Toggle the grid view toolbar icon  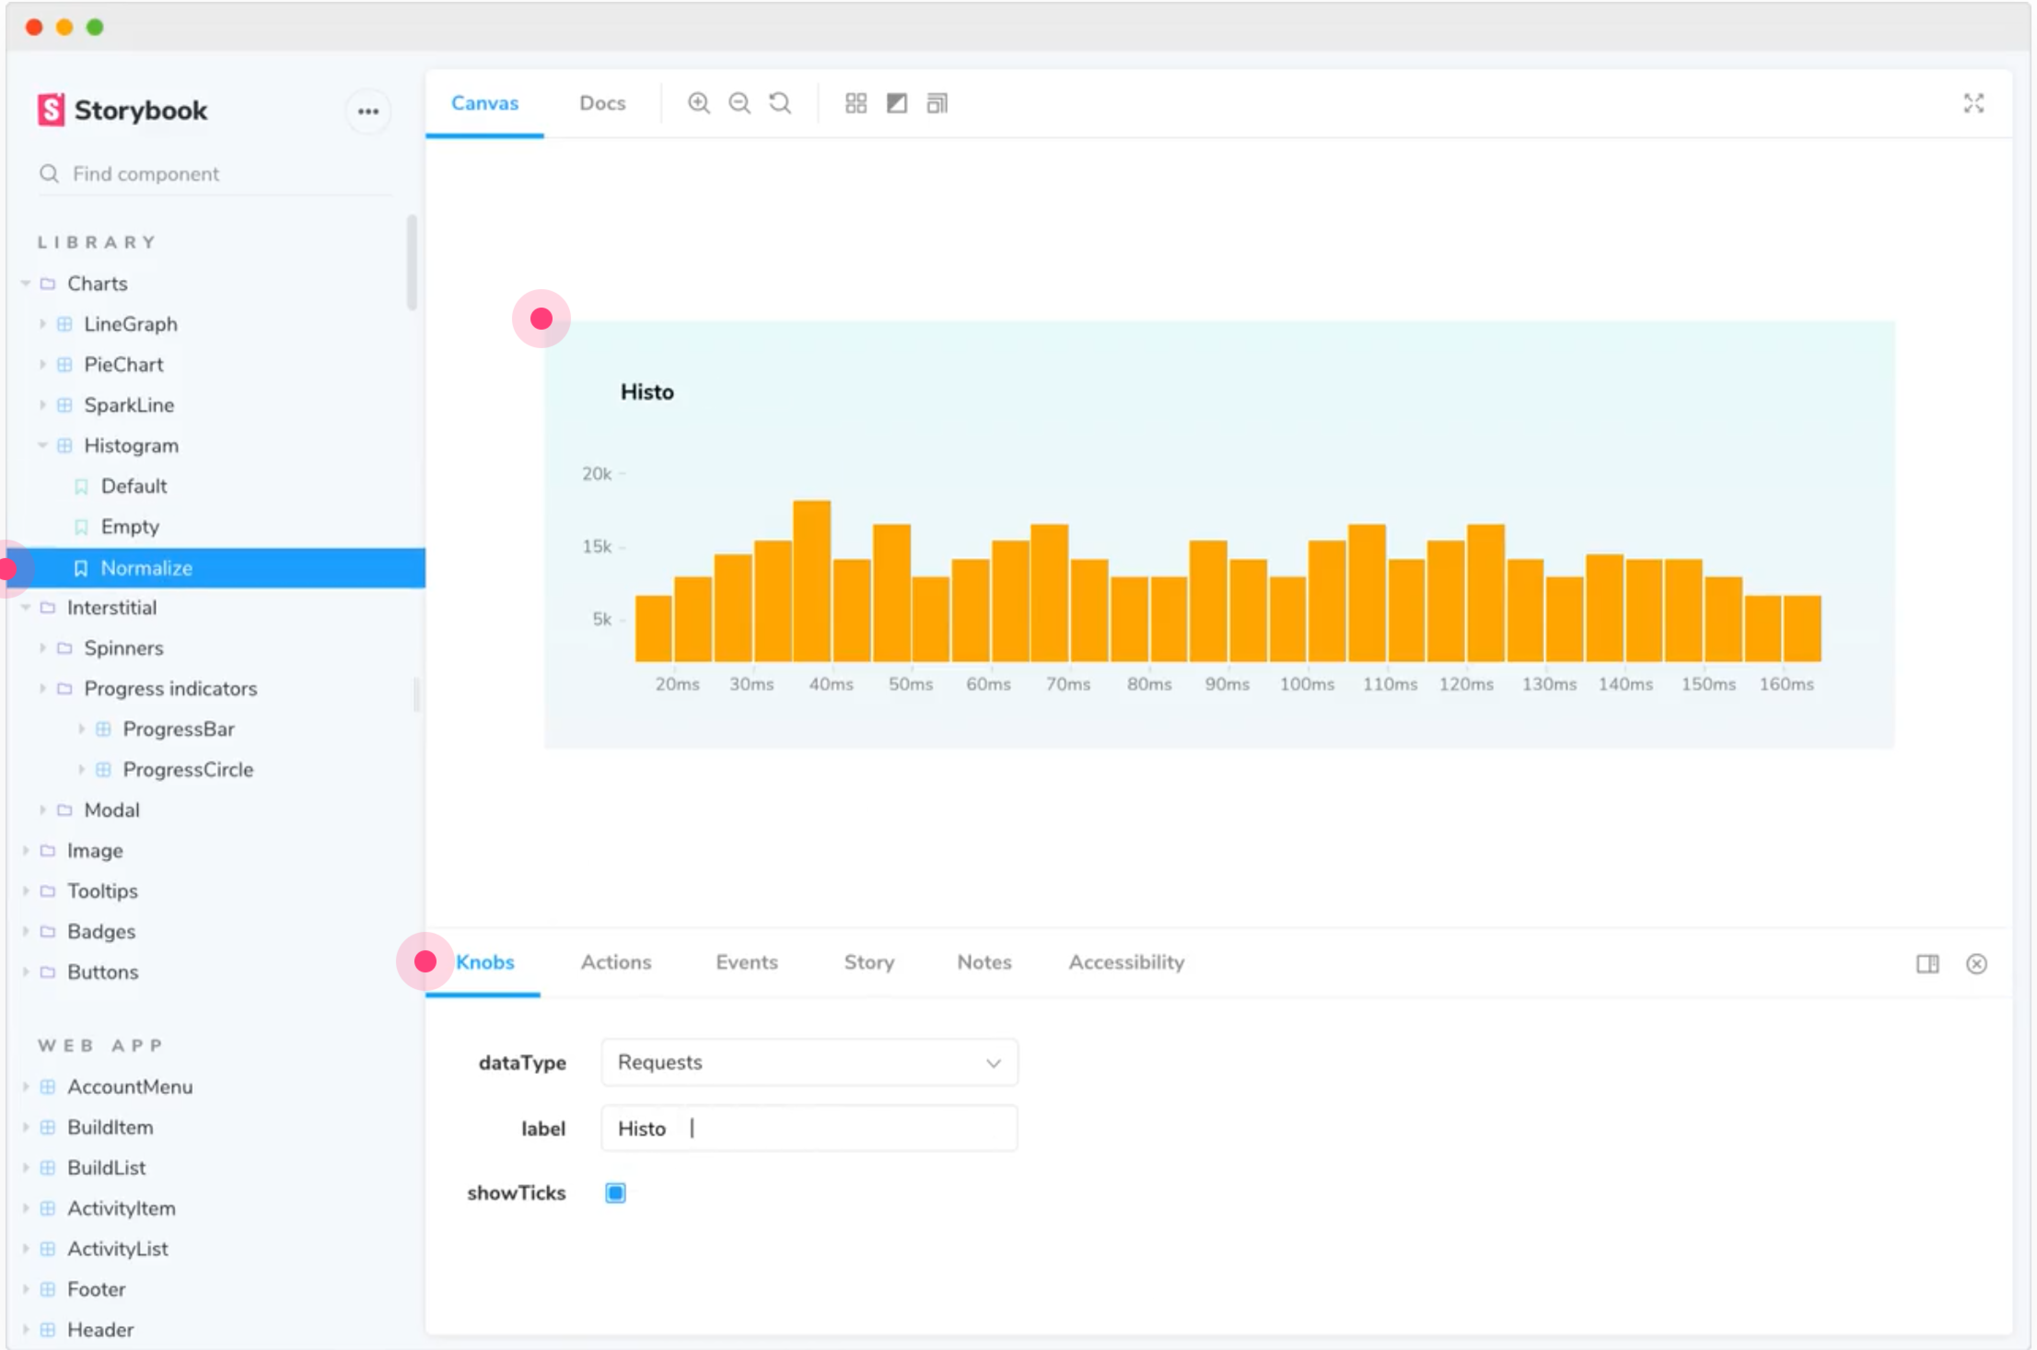pos(856,103)
